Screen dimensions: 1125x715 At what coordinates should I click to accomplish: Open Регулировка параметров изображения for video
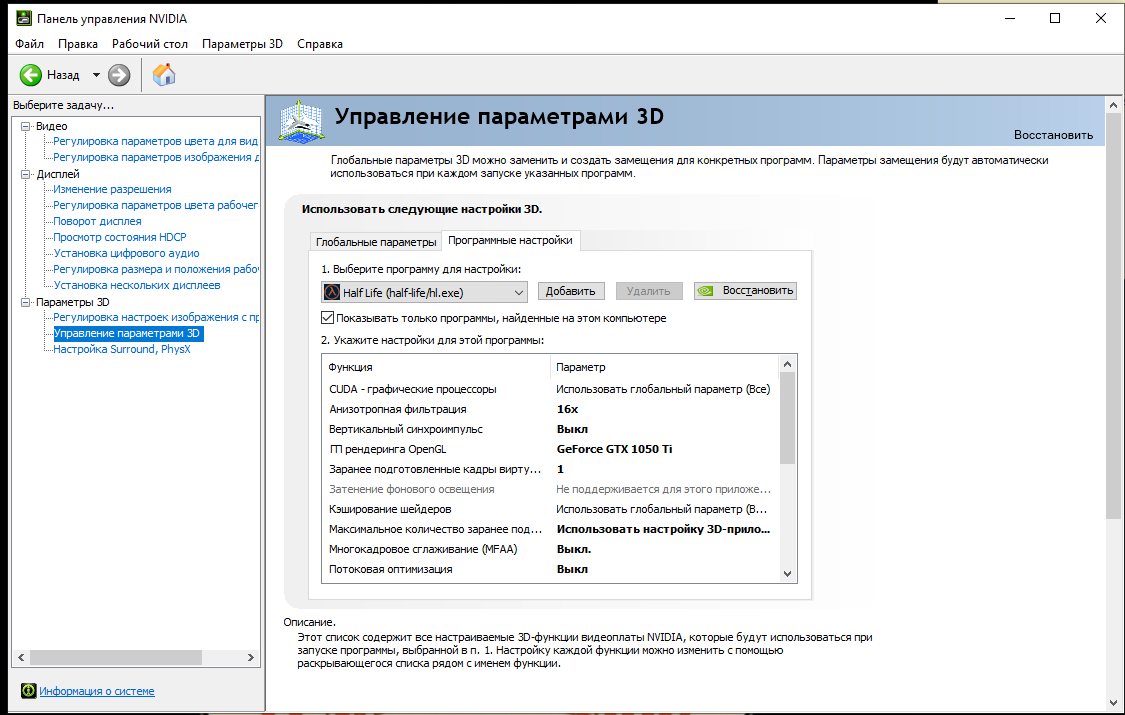tap(156, 157)
